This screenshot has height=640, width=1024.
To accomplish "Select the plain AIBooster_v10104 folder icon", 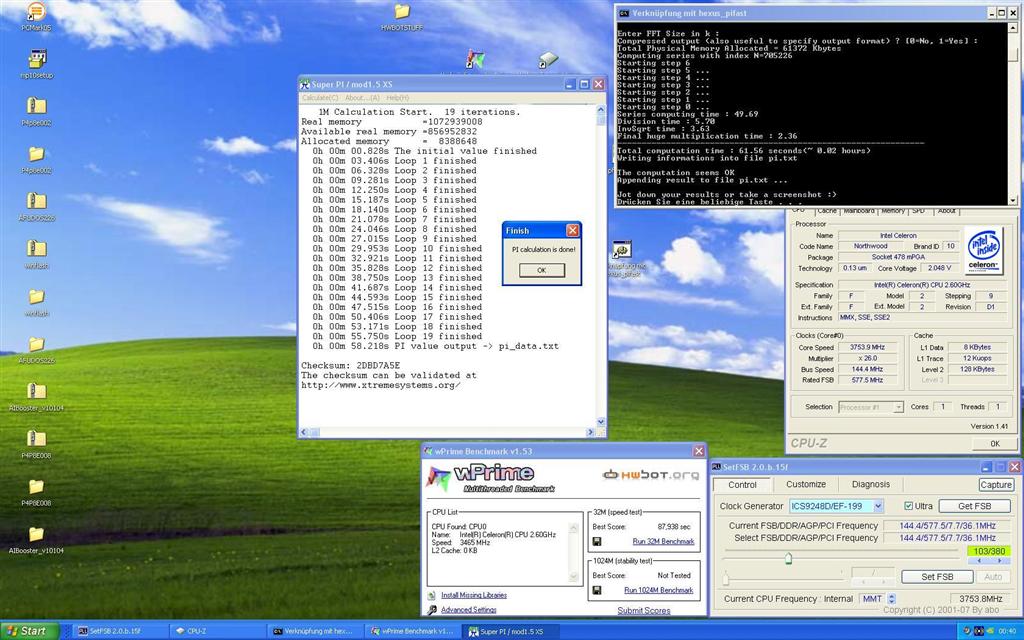I will [37, 534].
